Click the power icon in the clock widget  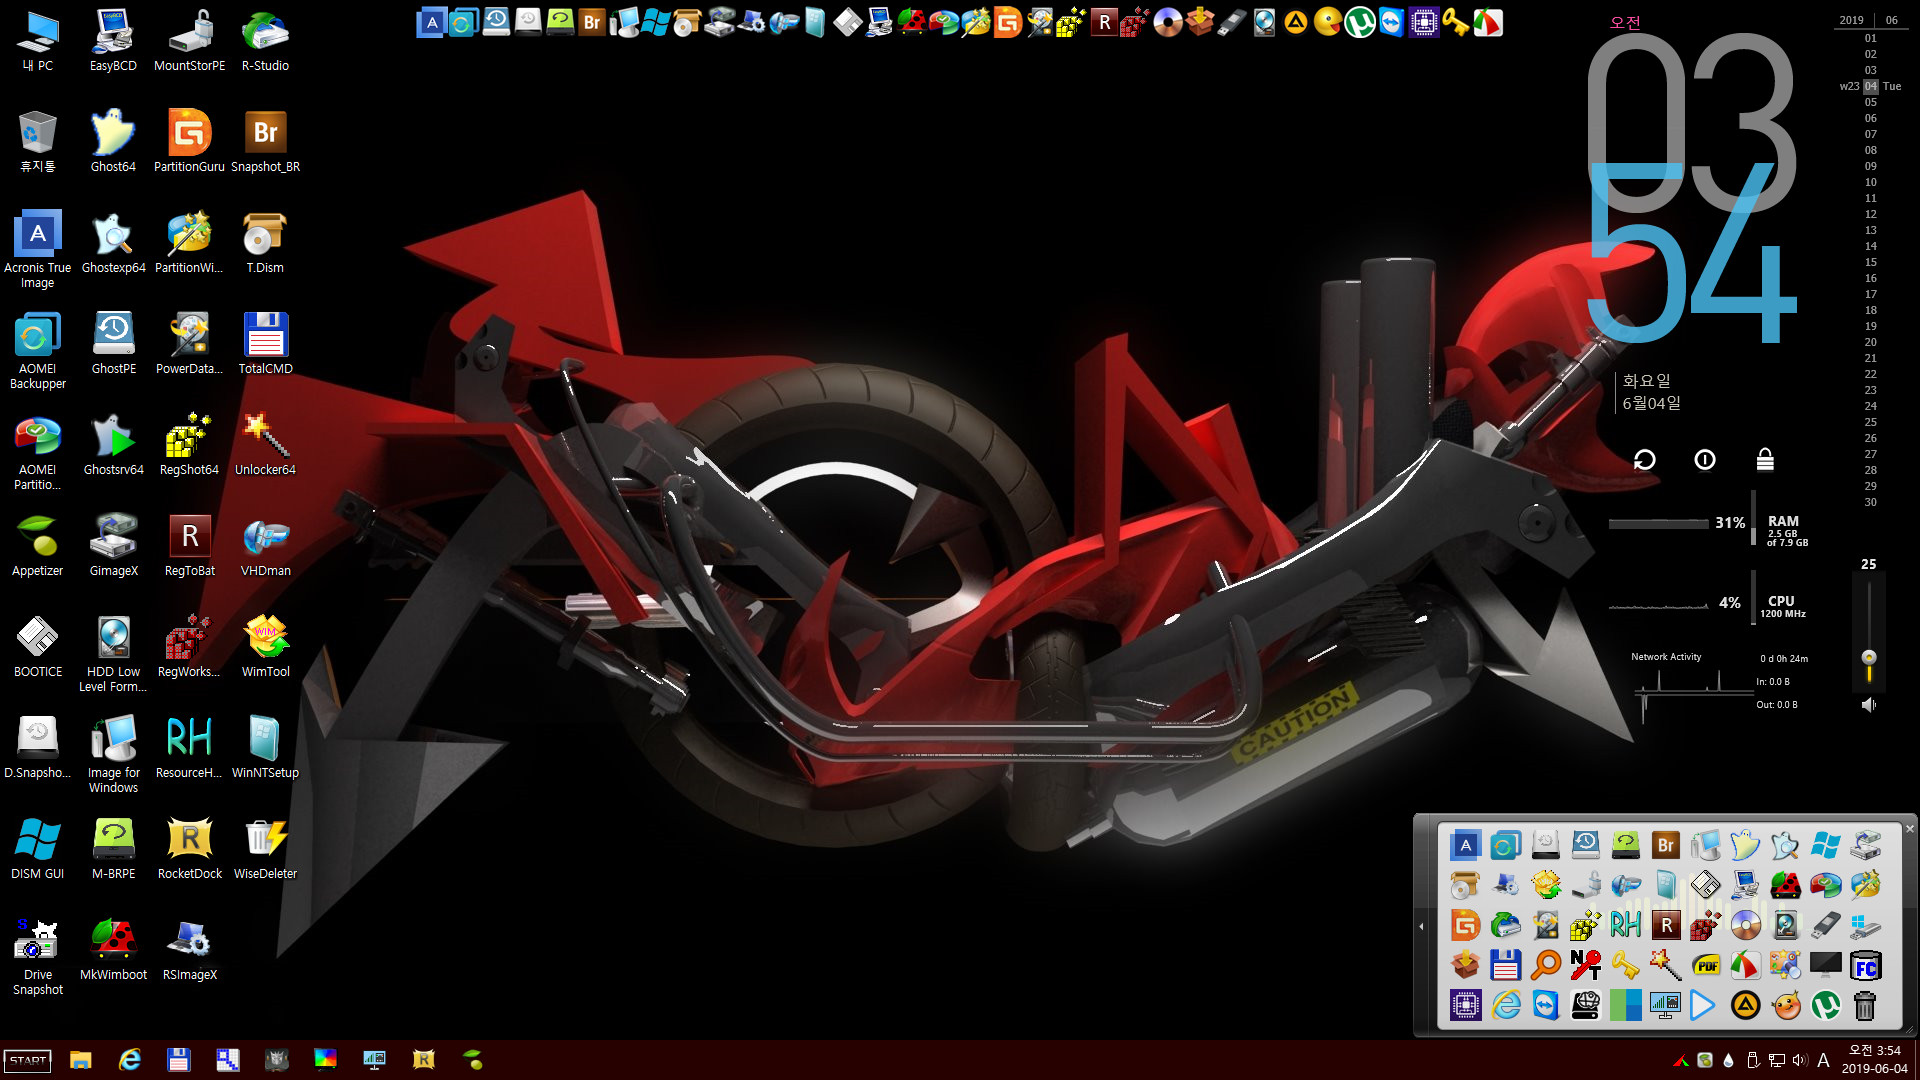(x=1705, y=459)
